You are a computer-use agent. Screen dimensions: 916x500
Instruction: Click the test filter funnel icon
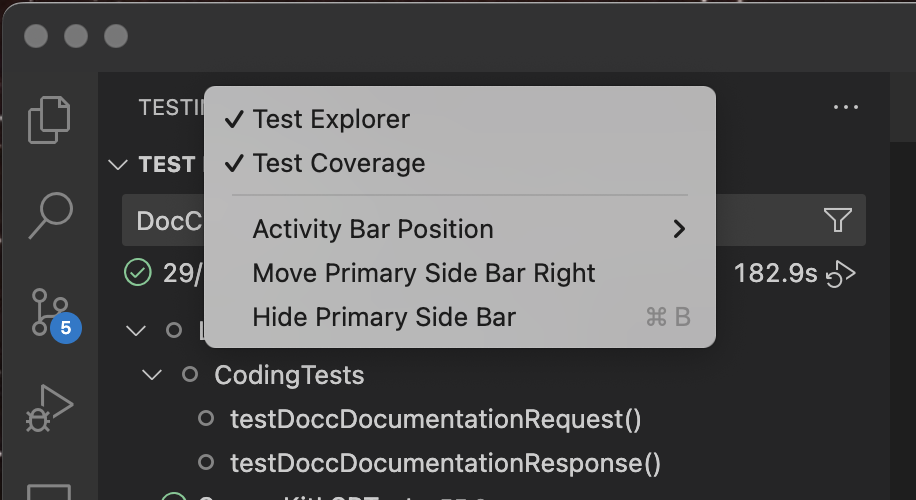836,221
